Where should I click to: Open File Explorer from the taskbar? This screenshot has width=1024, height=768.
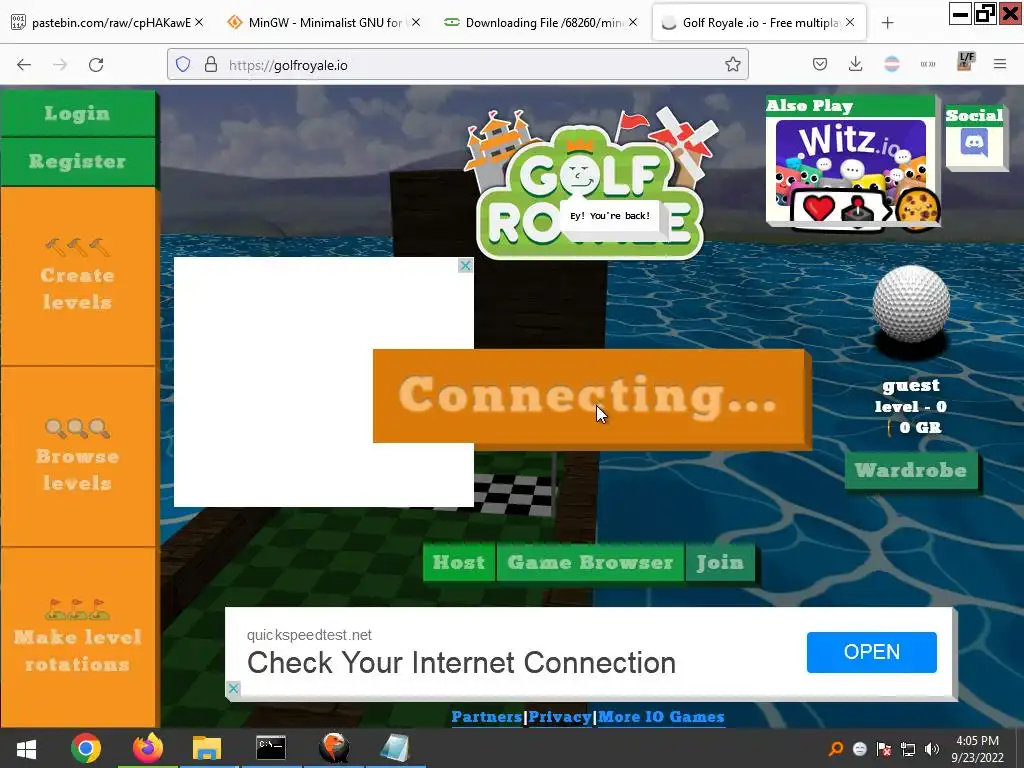[207, 748]
